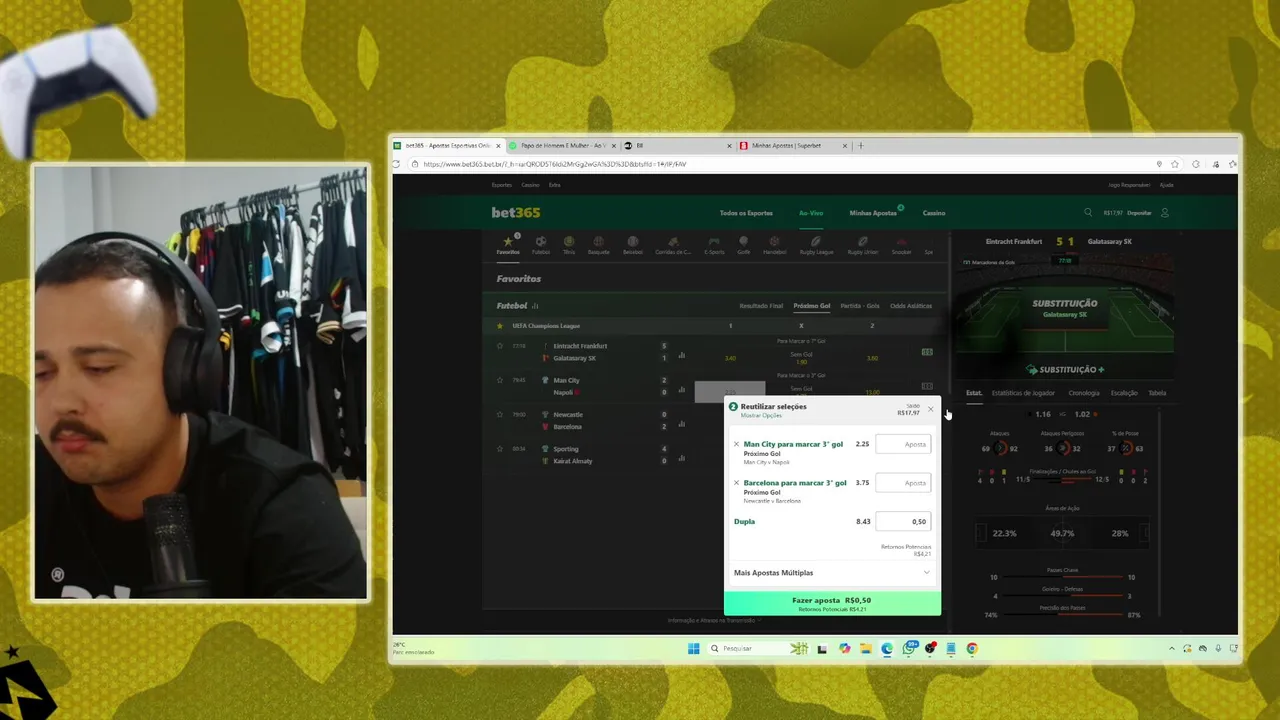Select Eintracht Frankfurt odds 3.40
Screen dimensions: 1280x720
(x=730, y=358)
